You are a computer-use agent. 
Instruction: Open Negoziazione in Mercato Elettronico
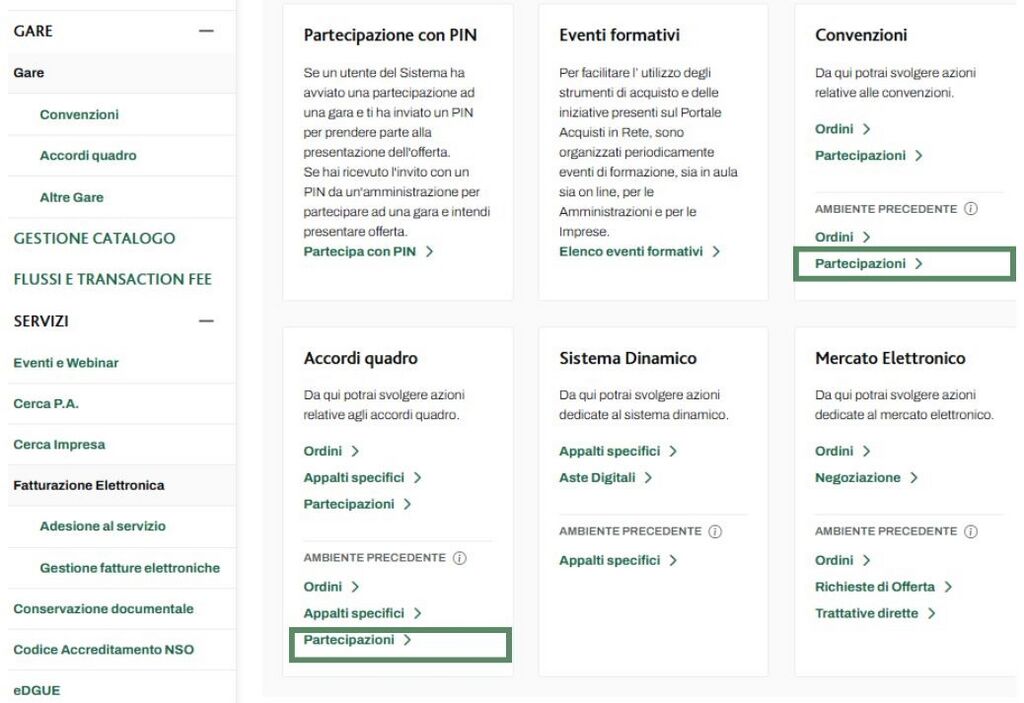[866, 478]
